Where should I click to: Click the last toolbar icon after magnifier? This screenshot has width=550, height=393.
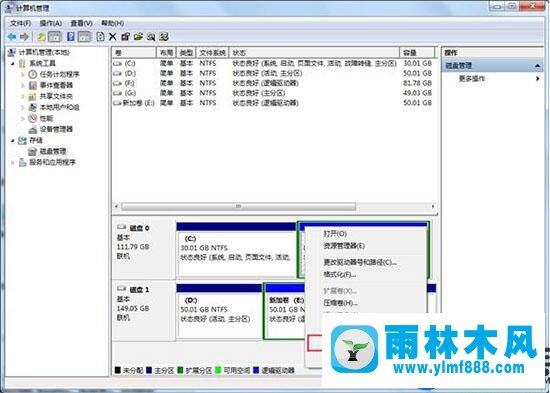point(164,36)
